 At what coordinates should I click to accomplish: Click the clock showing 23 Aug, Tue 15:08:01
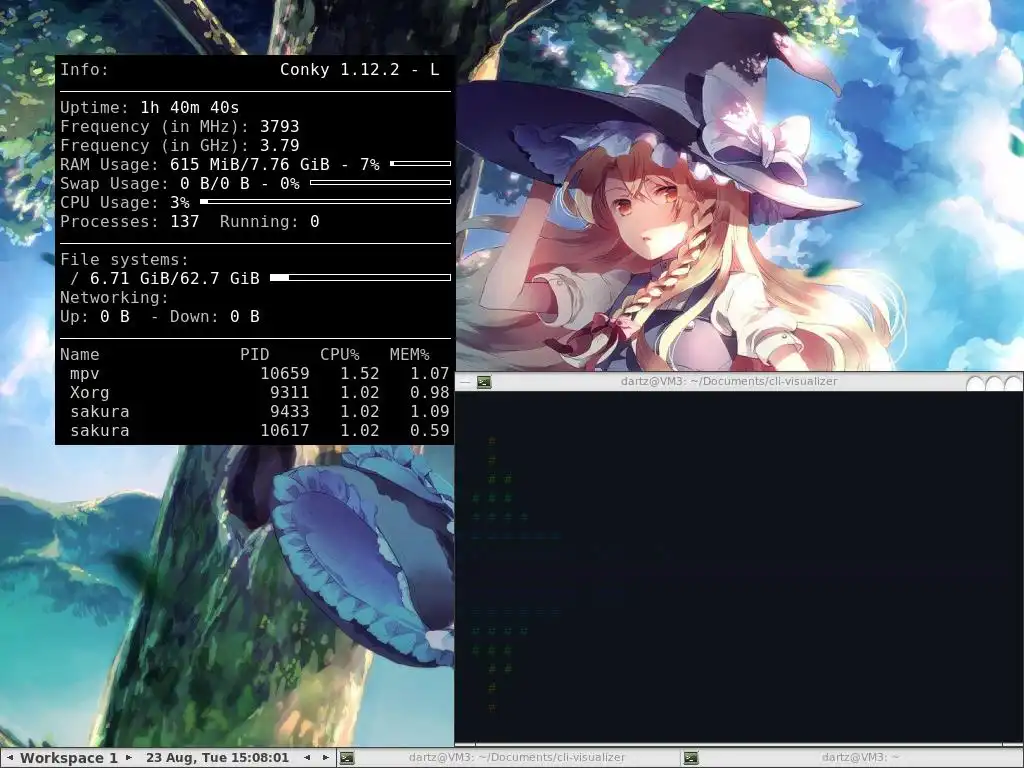[217, 758]
